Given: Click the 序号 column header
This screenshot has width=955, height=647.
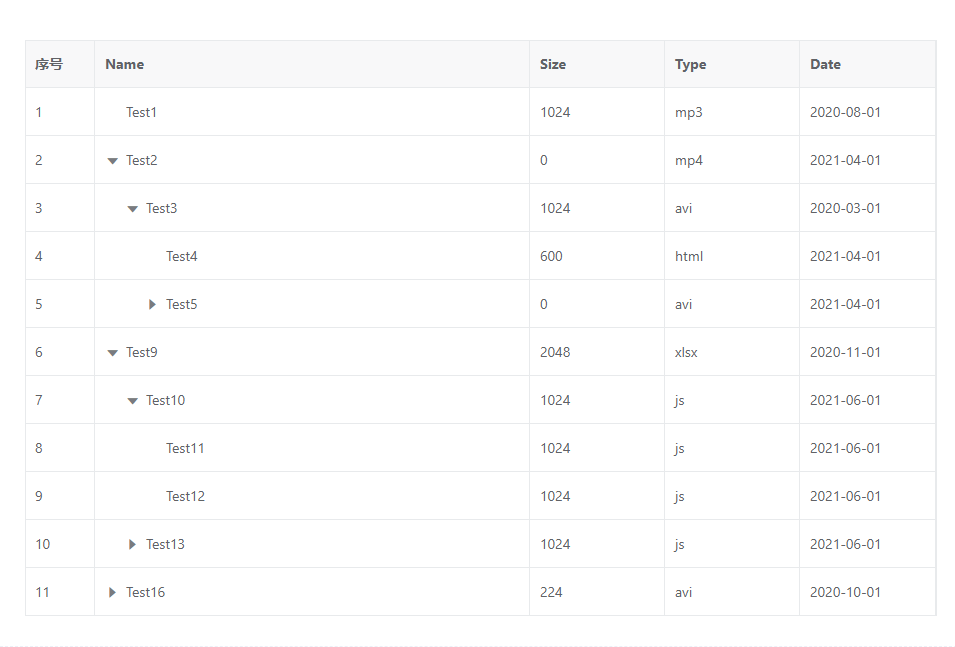Looking at the screenshot, I should (49, 64).
